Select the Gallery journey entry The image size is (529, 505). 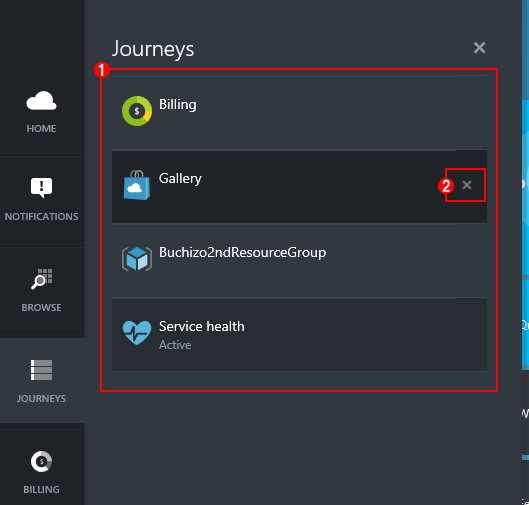[299, 187]
